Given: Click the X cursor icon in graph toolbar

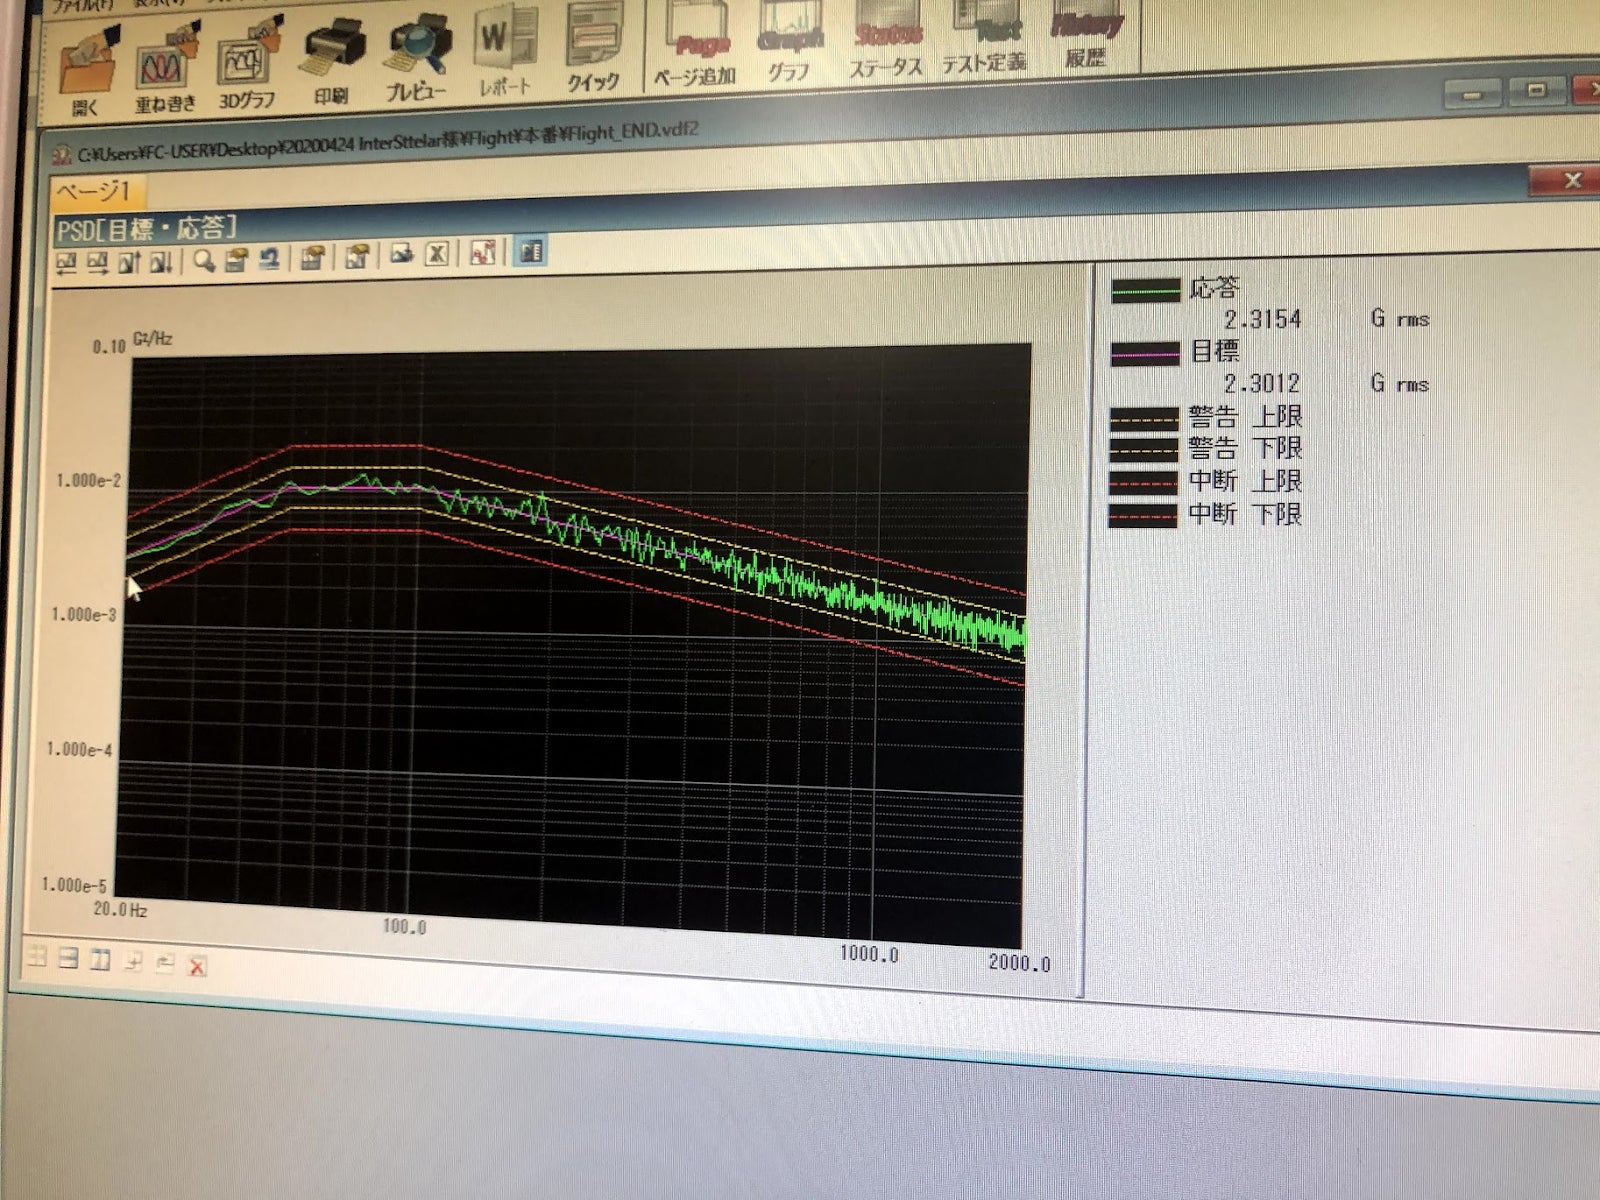Looking at the screenshot, I should coord(436,254).
